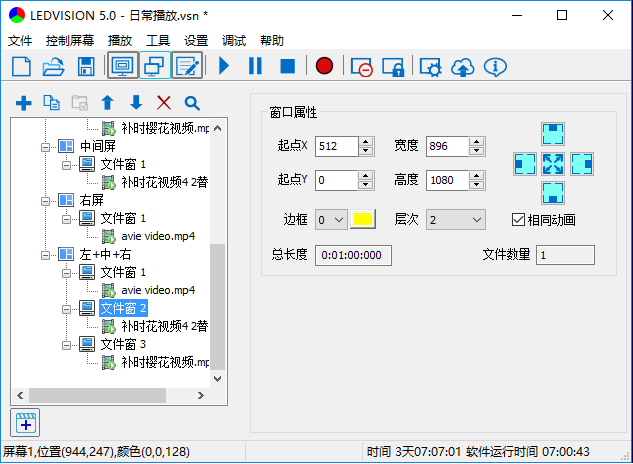This screenshot has width=633, height=464.
Task: Move the item up with the up arrow
Action: tap(108, 103)
